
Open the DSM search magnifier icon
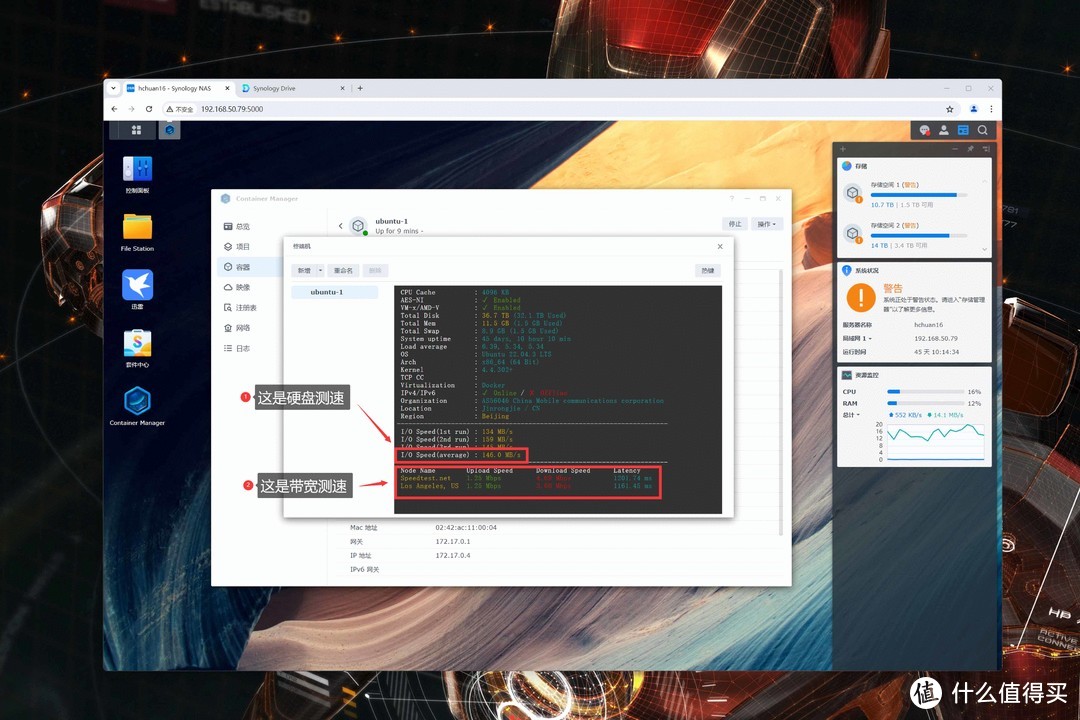pyautogui.click(x=983, y=130)
